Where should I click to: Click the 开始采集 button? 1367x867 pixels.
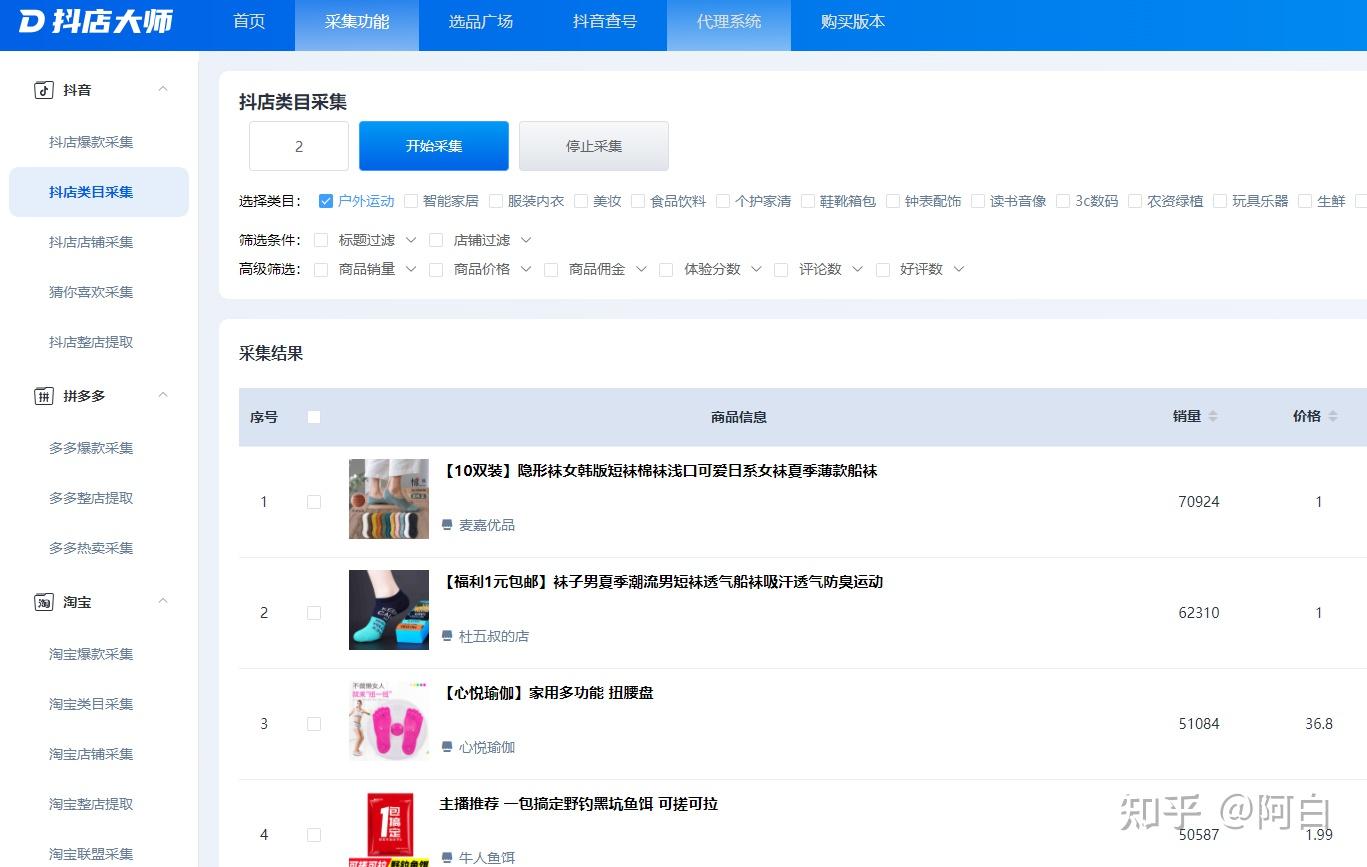(x=434, y=146)
